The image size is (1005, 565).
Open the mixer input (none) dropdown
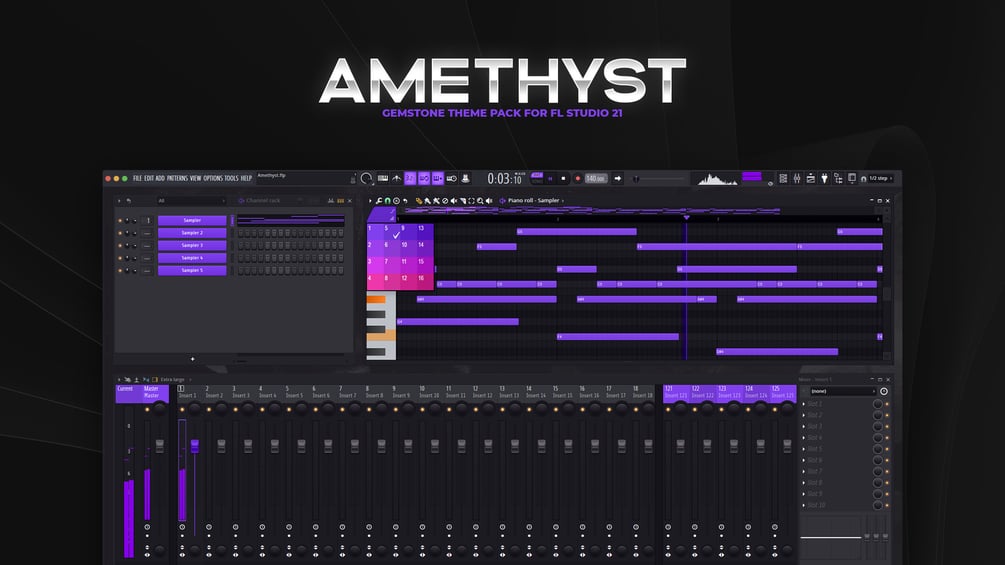pos(843,391)
